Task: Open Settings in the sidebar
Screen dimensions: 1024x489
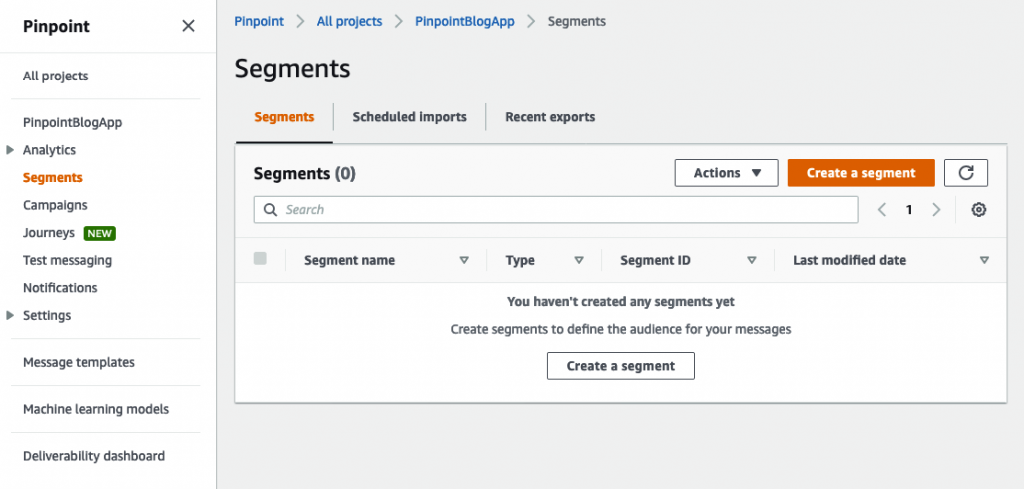Action: [47, 315]
